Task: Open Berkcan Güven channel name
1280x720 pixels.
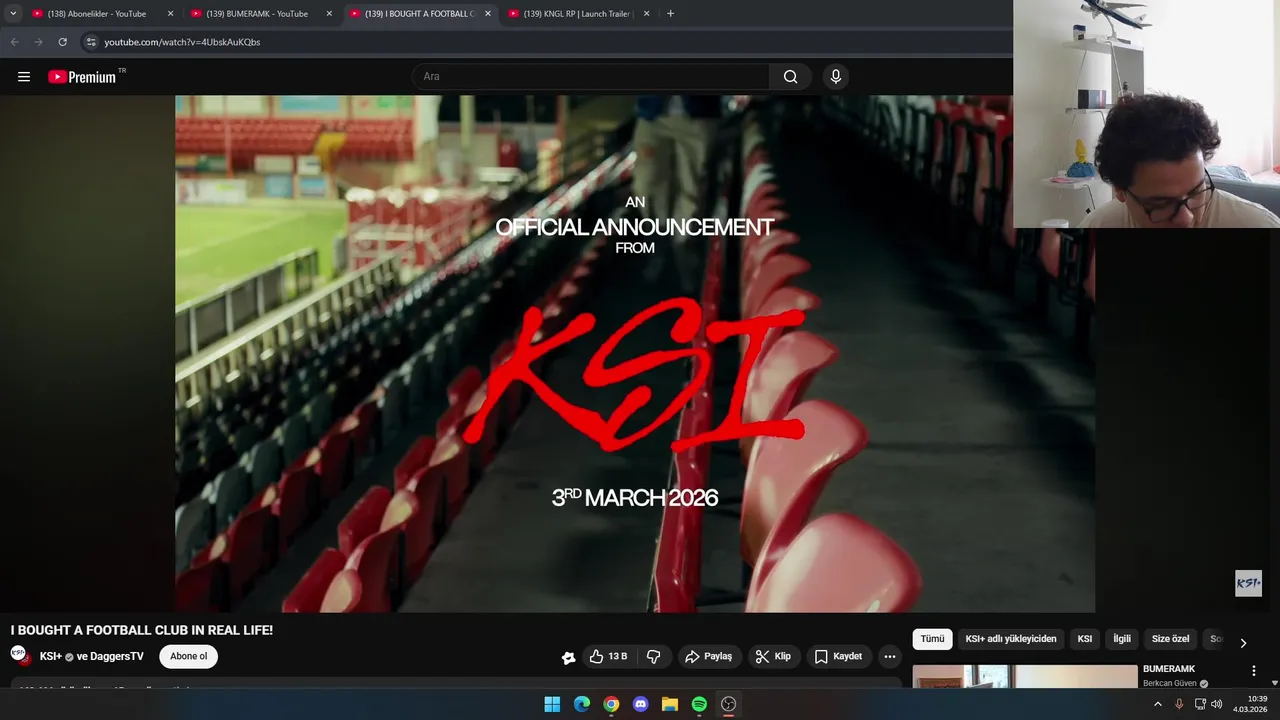Action: click(1170, 684)
